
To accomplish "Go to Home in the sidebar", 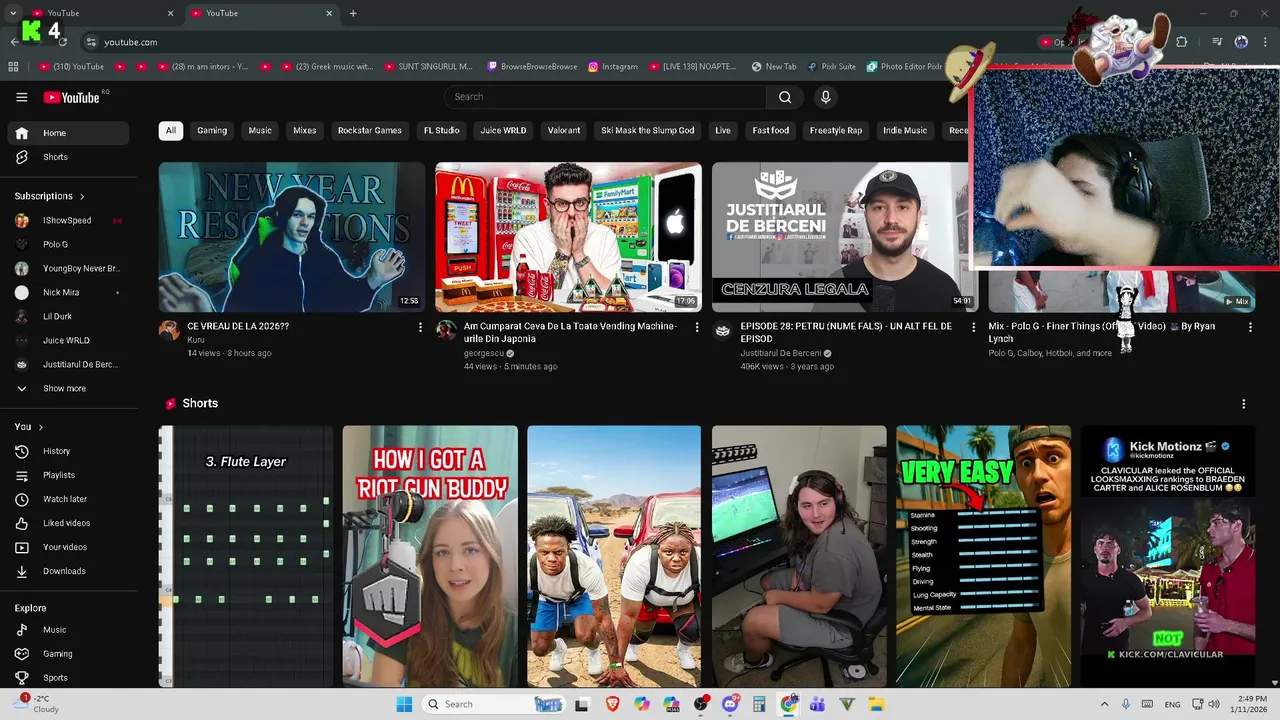I will coord(68,133).
